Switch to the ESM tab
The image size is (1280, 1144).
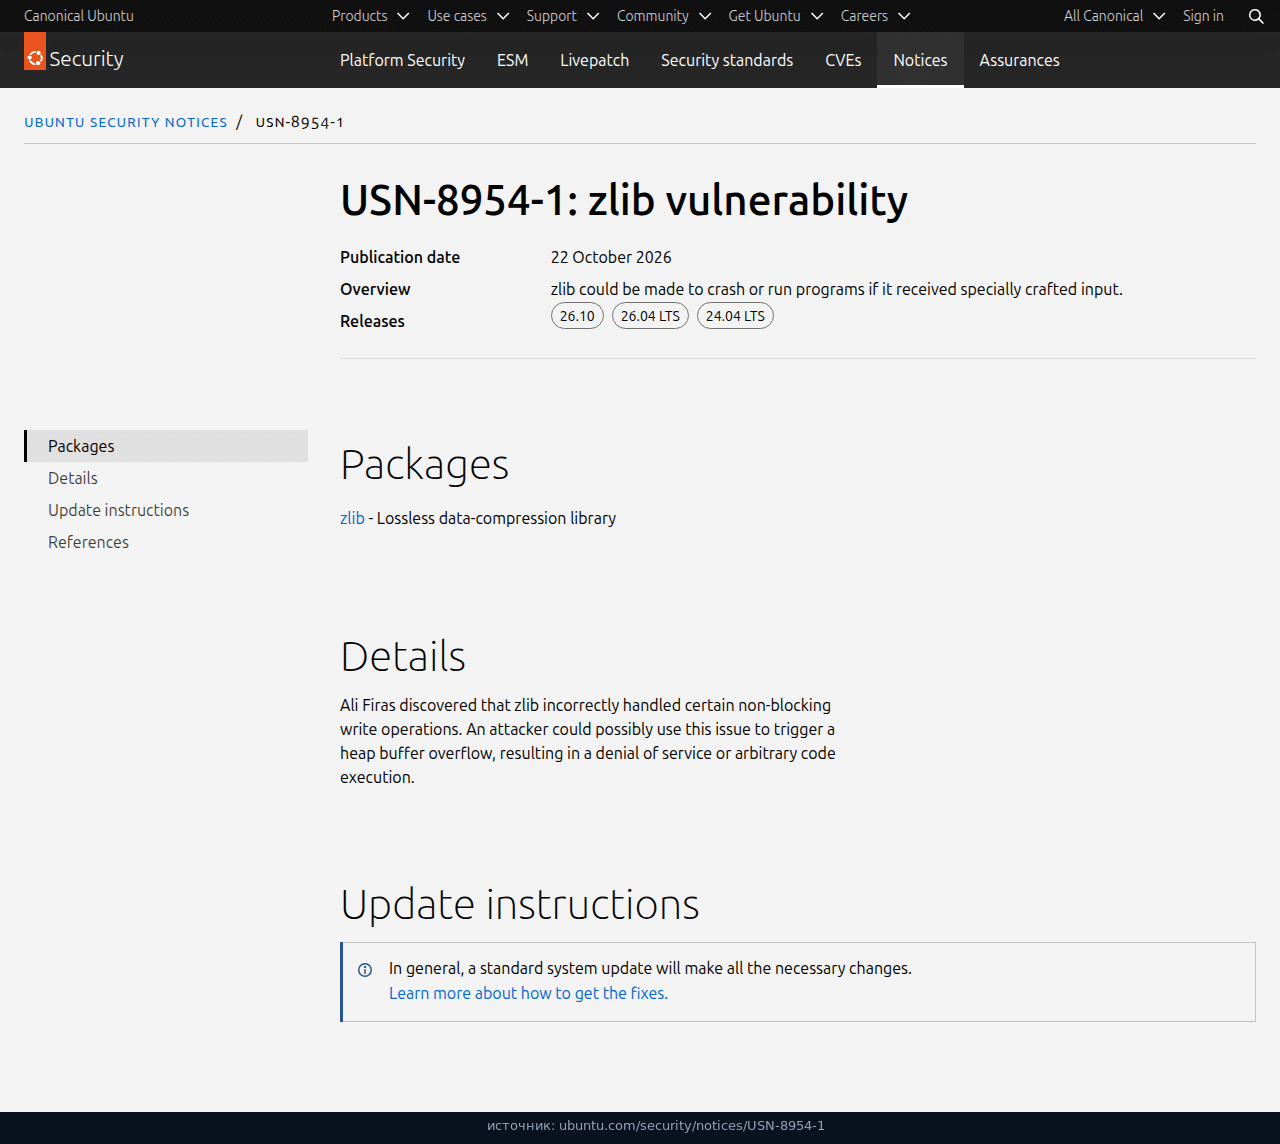tap(512, 60)
